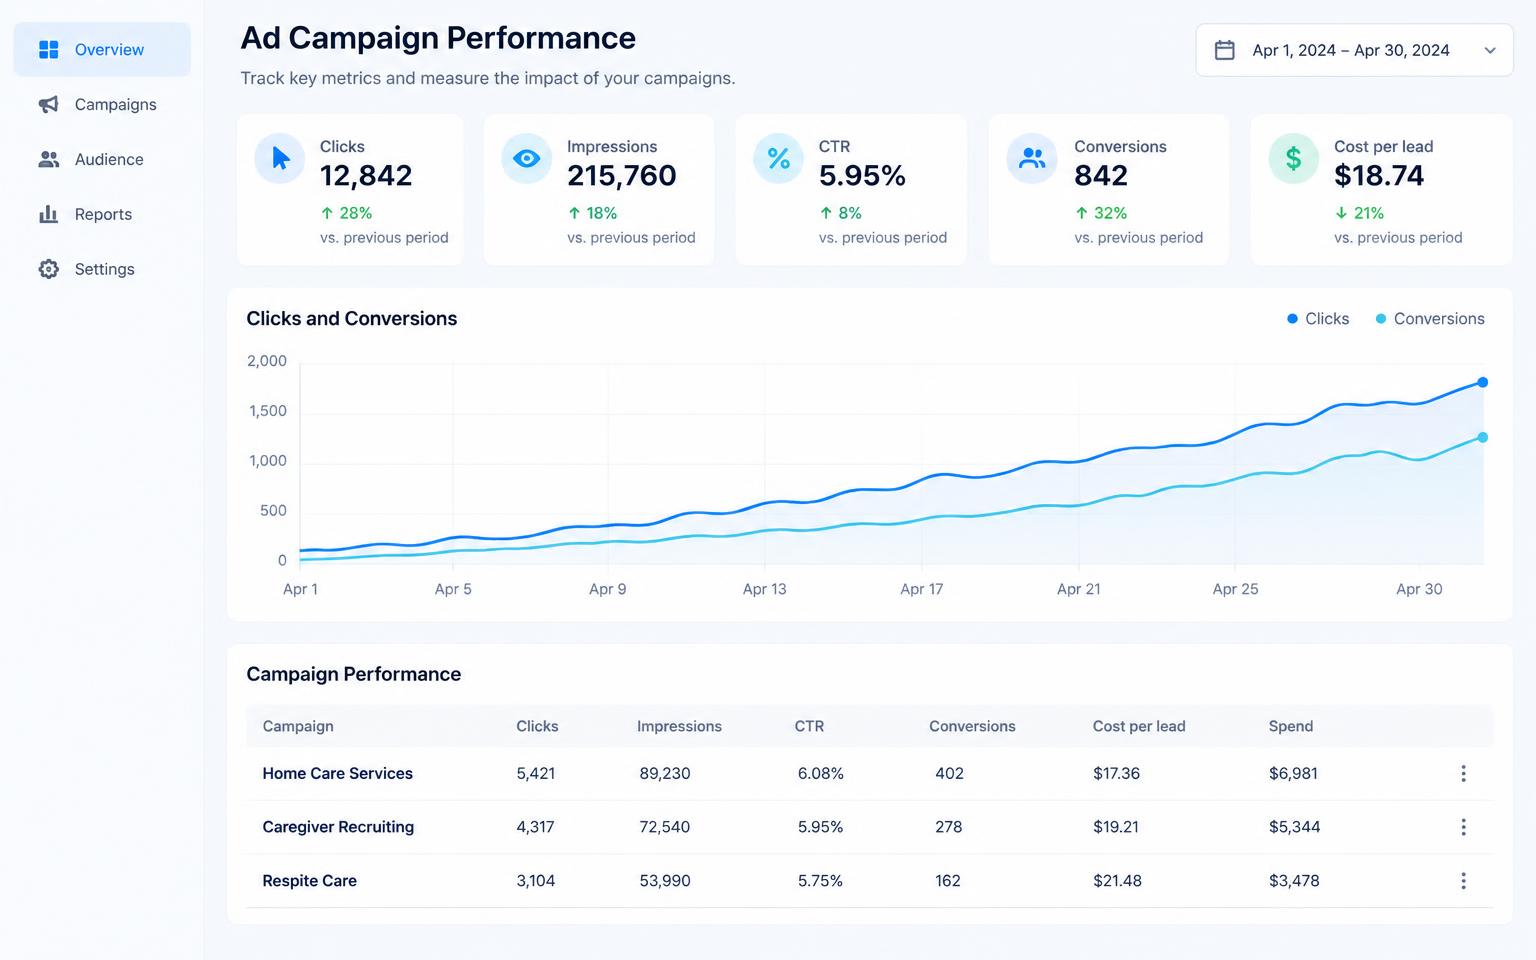Open the Respite Care campaign
Image resolution: width=1536 pixels, height=960 pixels.
309,881
